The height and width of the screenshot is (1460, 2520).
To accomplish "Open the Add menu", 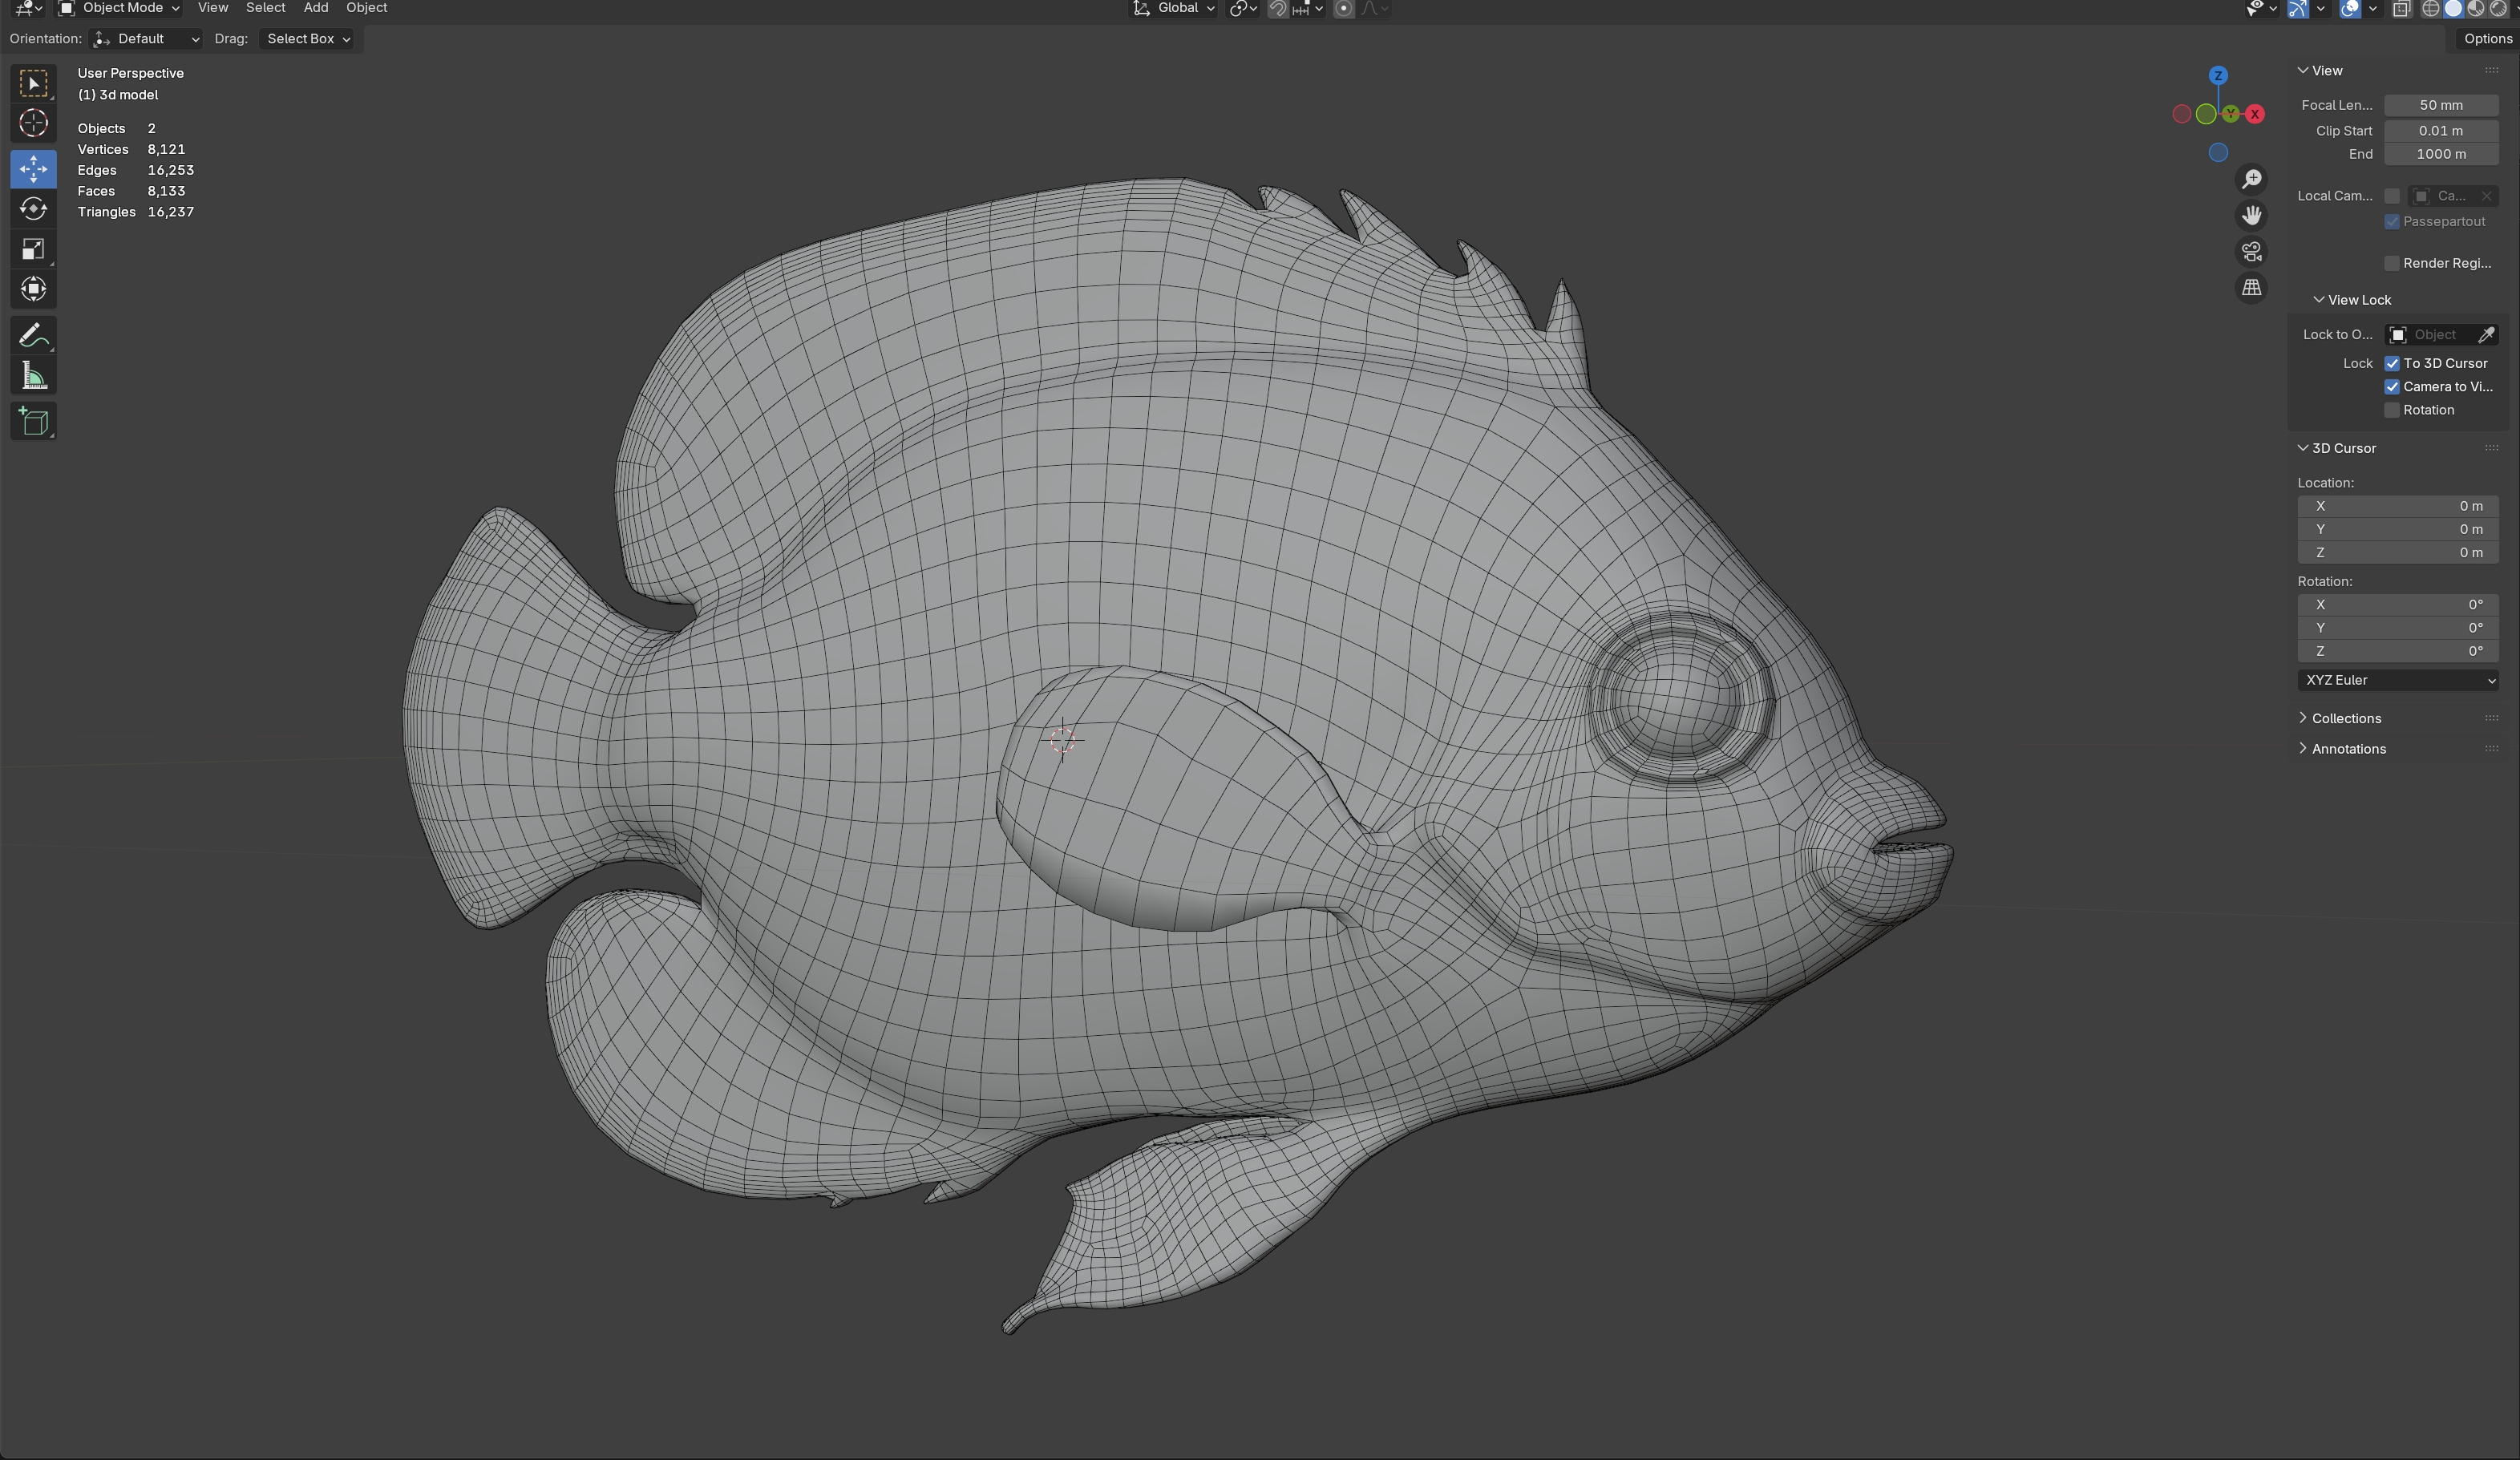I will click(x=315, y=8).
